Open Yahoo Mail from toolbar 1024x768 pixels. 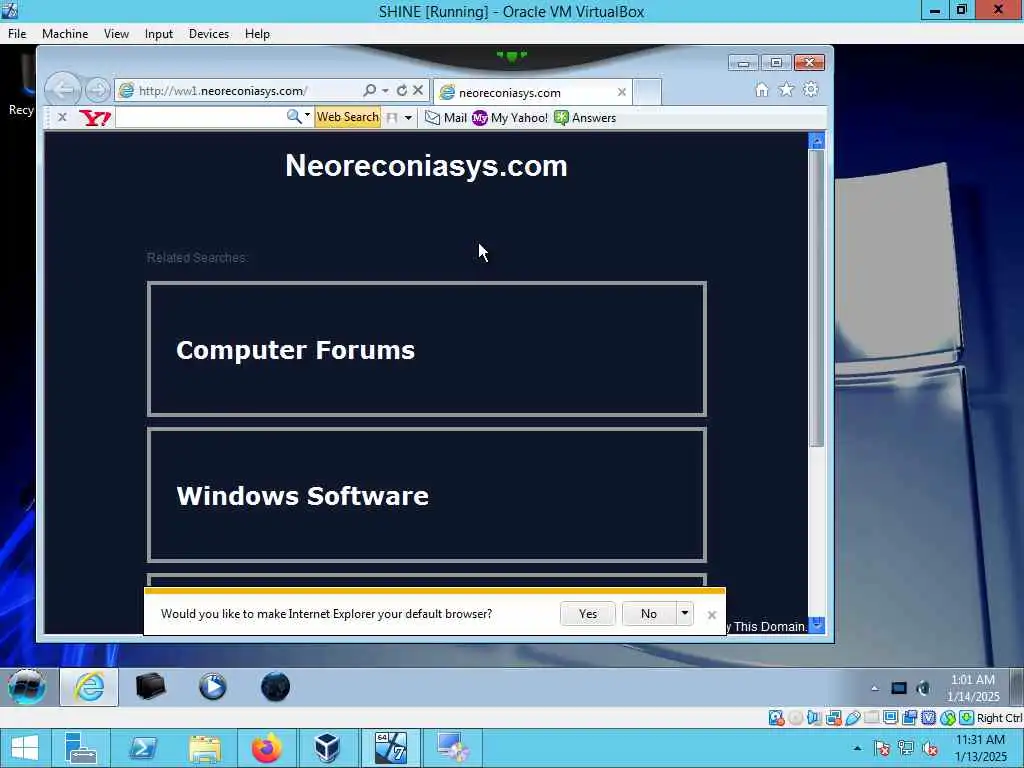coord(446,118)
